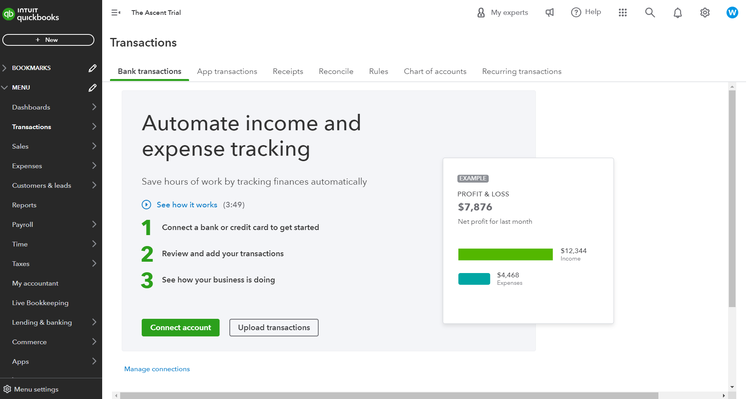The image size is (750, 399).
Task: Click Connect account button
Action: [x=180, y=328]
